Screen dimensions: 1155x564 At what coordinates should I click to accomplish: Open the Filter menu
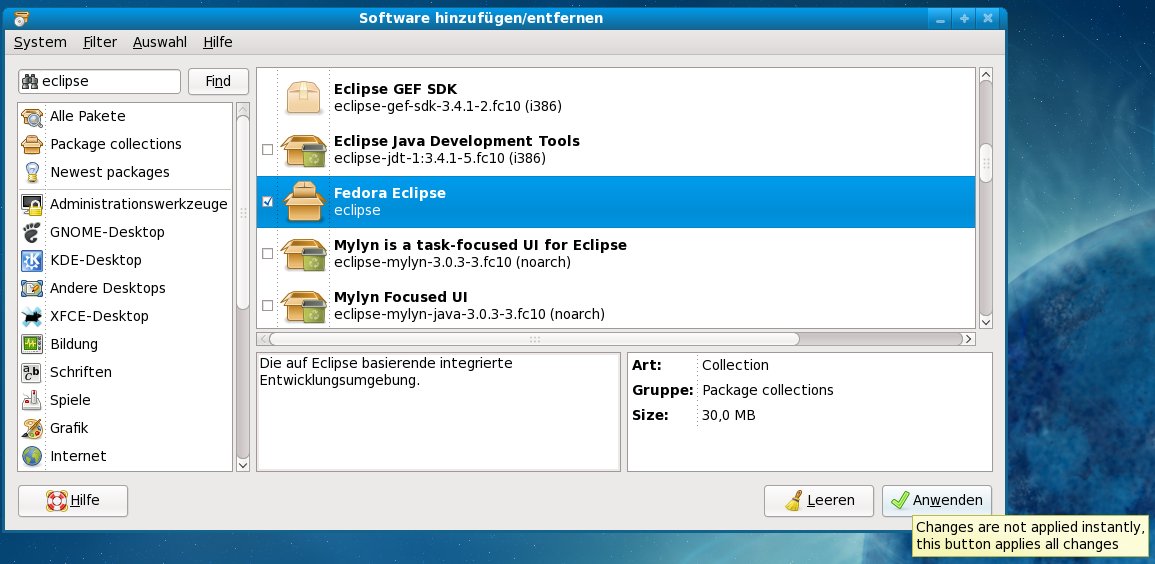(100, 42)
